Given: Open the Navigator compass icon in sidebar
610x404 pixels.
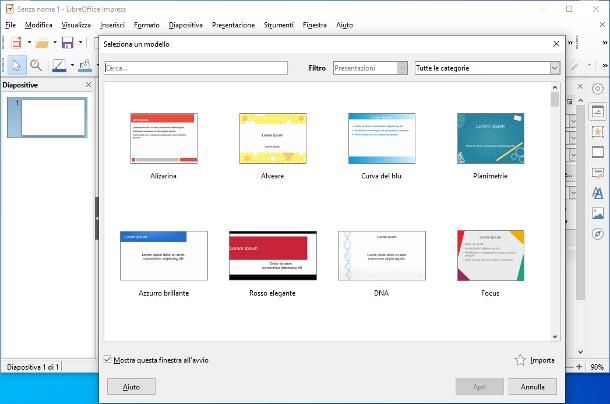Looking at the screenshot, I should pyautogui.click(x=598, y=234).
